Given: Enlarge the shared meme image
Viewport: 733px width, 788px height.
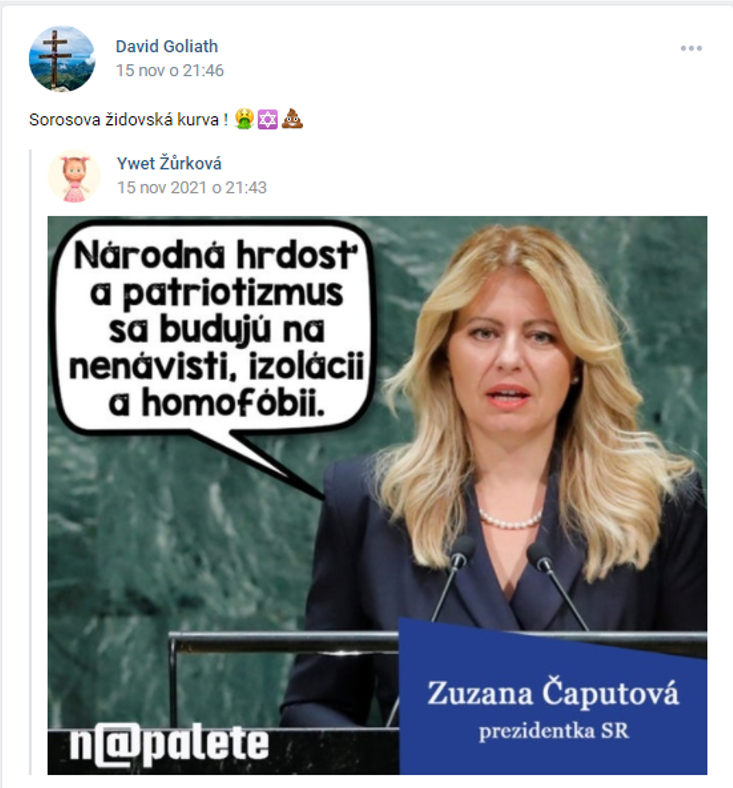Looking at the screenshot, I should 377,495.
